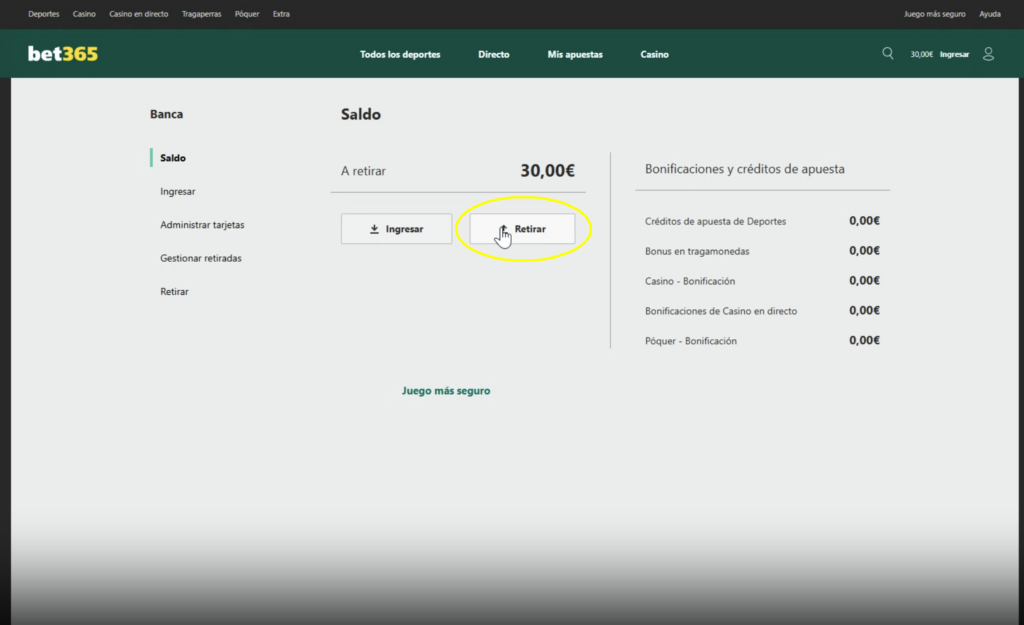Click Ingresar in the header

click(x=954, y=54)
